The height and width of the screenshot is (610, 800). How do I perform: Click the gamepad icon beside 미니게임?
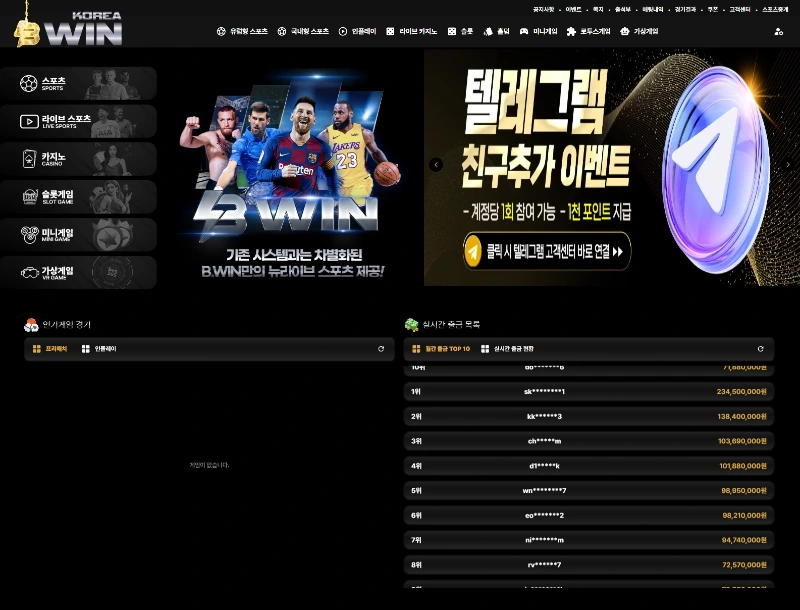pos(524,32)
